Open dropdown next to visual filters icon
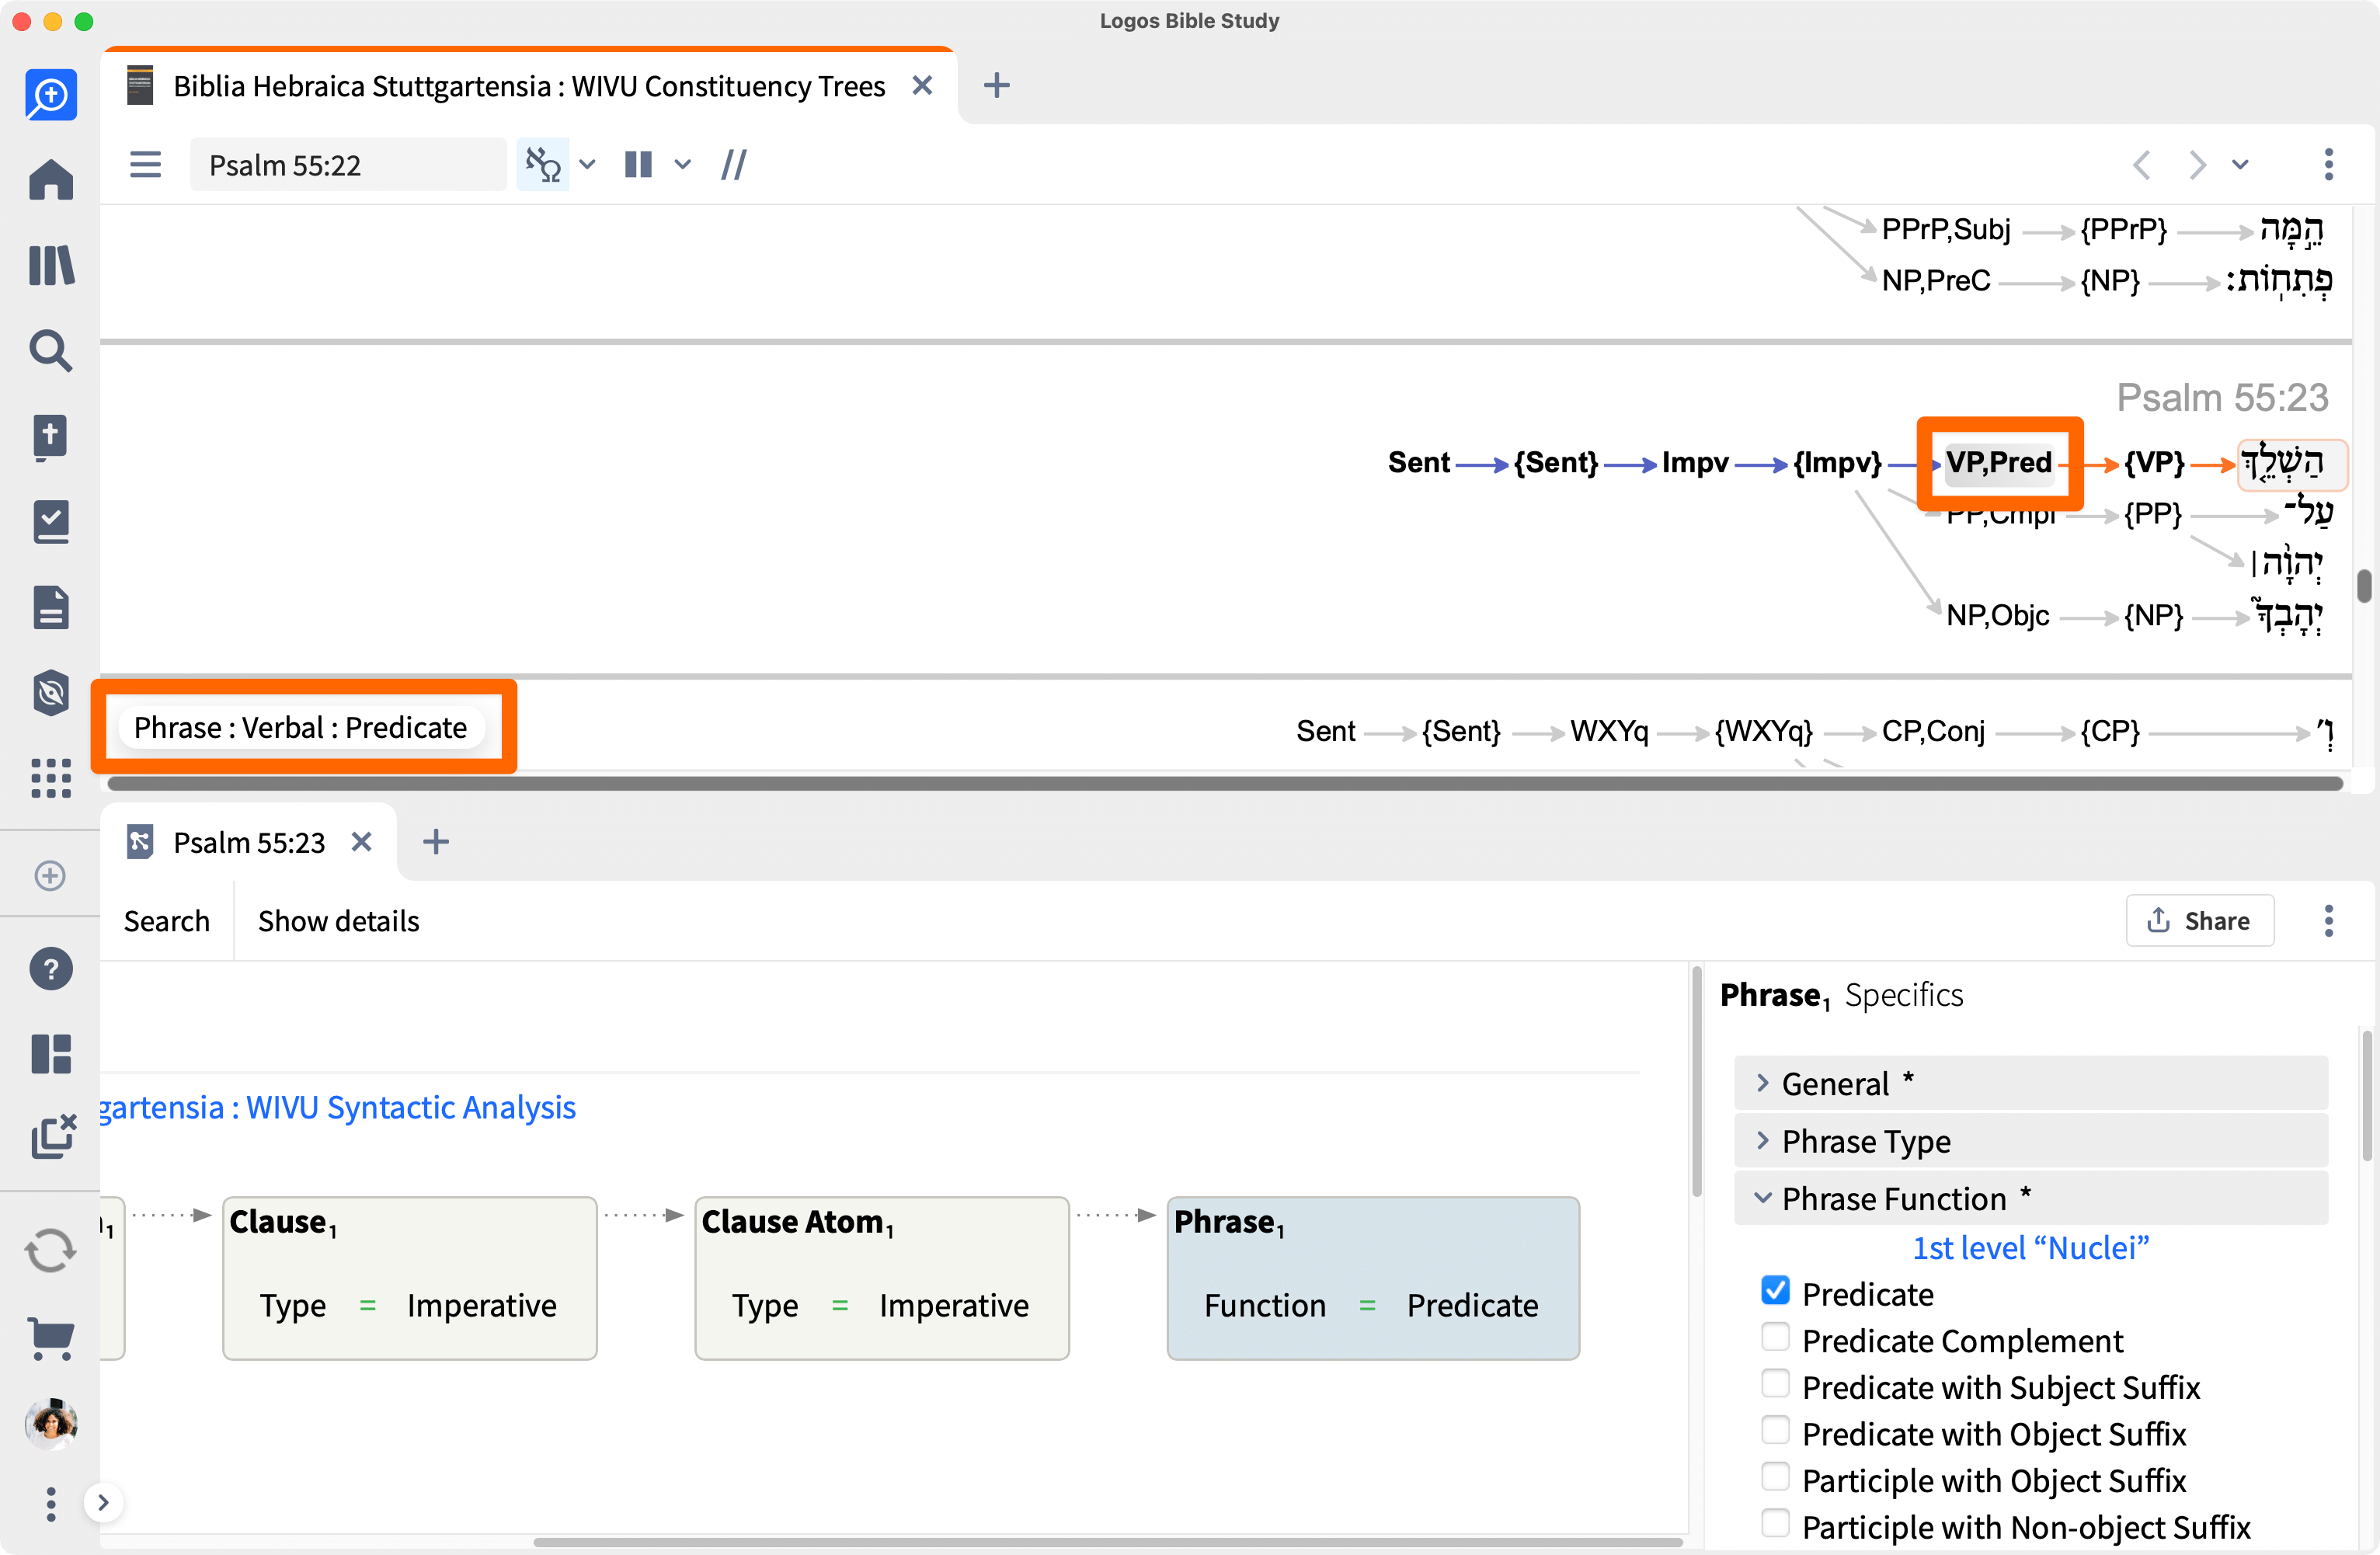The image size is (2380, 1555). tap(588, 165)
